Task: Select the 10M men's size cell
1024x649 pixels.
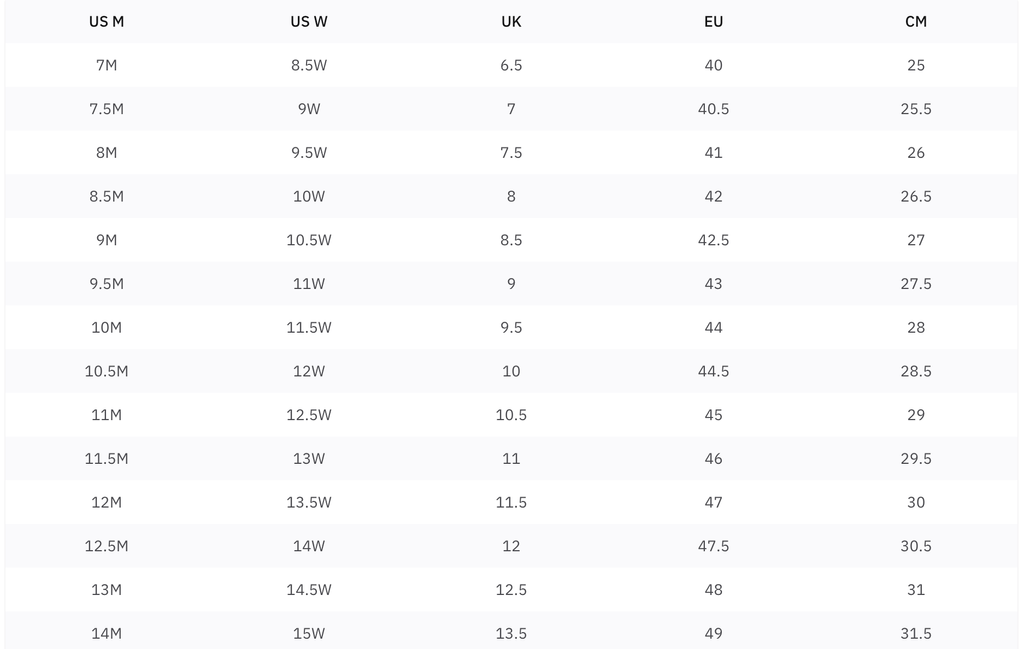Action: tap(106, 328)
